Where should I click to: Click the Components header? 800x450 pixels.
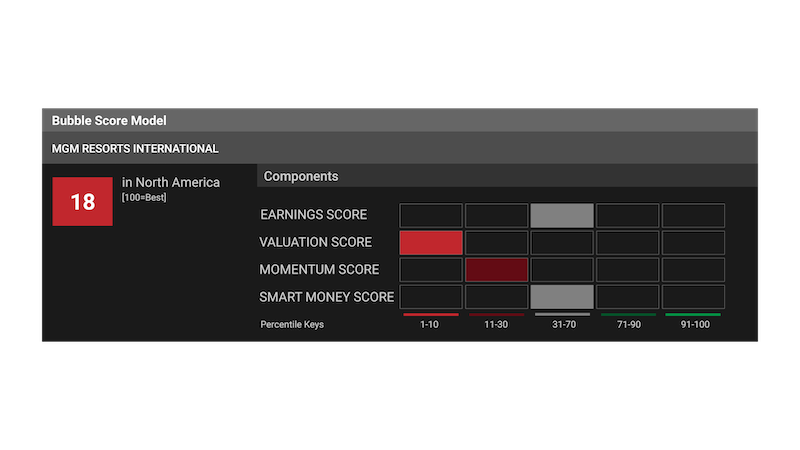click(x=301, y=177)
